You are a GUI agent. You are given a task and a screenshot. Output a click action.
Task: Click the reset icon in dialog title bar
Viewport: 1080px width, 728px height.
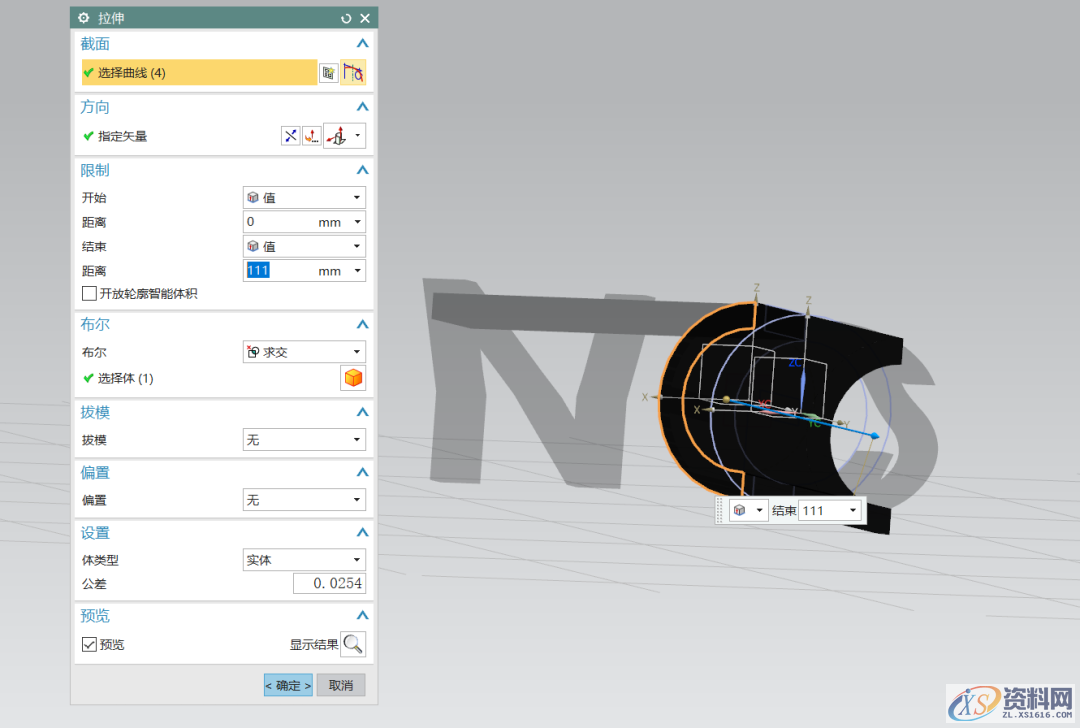(346, 18)
